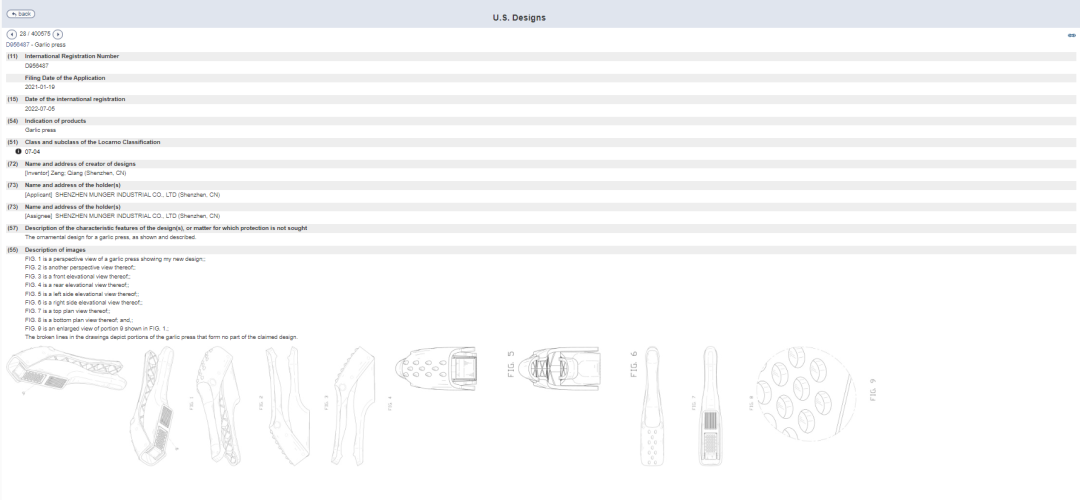The height and width of the screenshot is (500, 1080).
Task: Select the 'FIG. 4 is a rear elevational view' line
Action: click(x=77, y=285)
